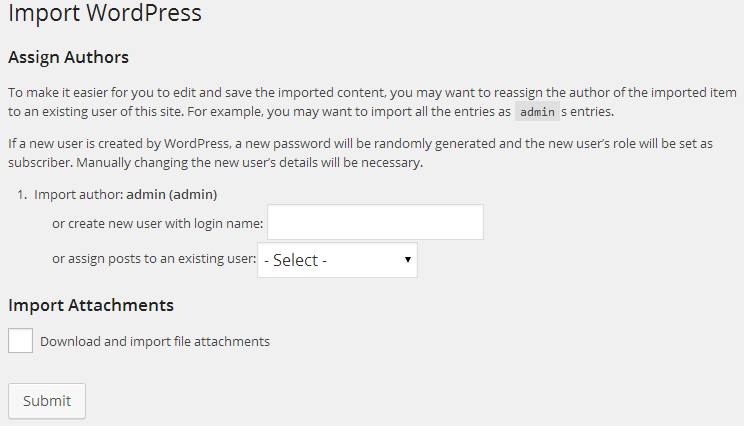Viewport: 744px width, 426px height.
Task: Focus the new user login name field
Action: click(x=375, y=223)
